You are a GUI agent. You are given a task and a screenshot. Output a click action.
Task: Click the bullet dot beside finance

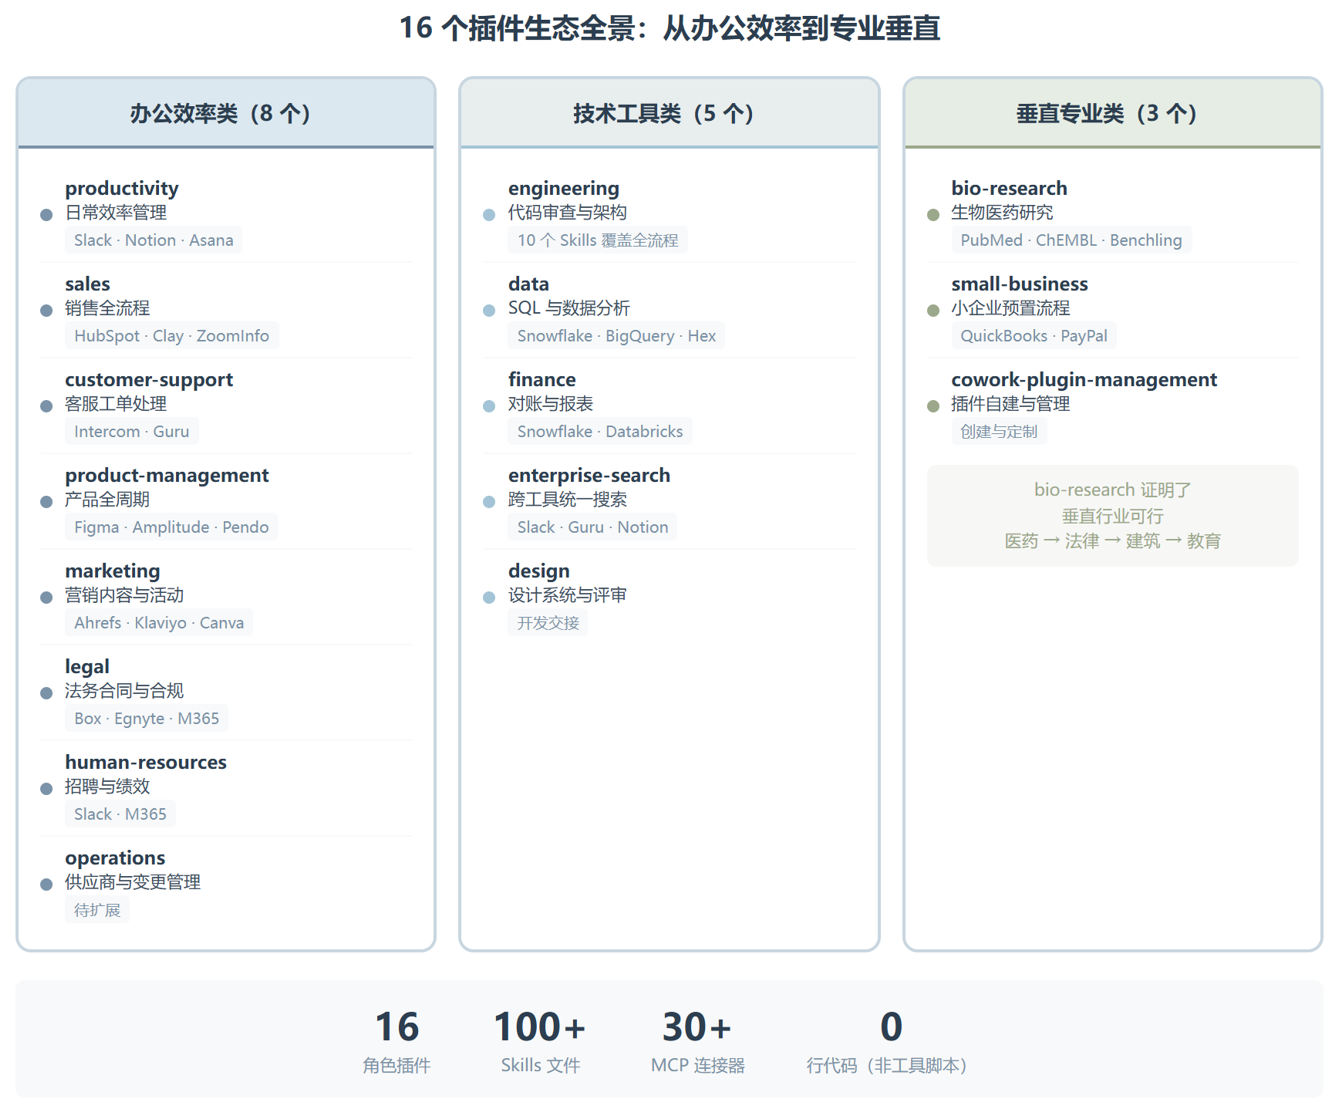[x=489, y=406]
